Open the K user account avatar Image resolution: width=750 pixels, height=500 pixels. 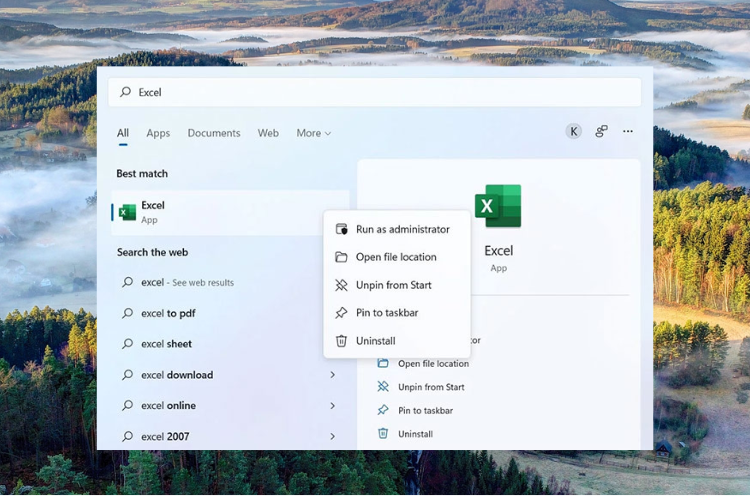point(574,131)
